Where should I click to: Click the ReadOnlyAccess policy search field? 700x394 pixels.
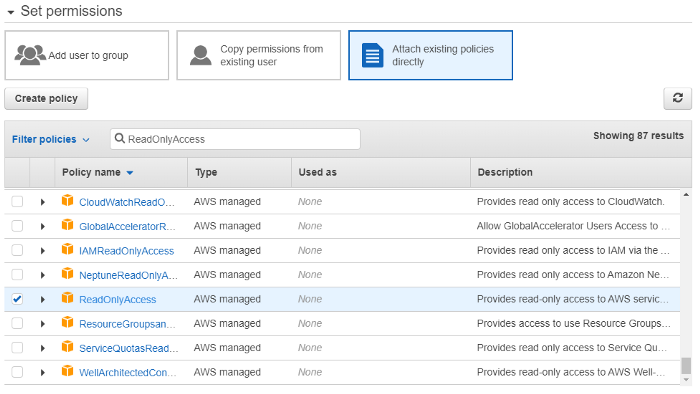pos(235,139)
